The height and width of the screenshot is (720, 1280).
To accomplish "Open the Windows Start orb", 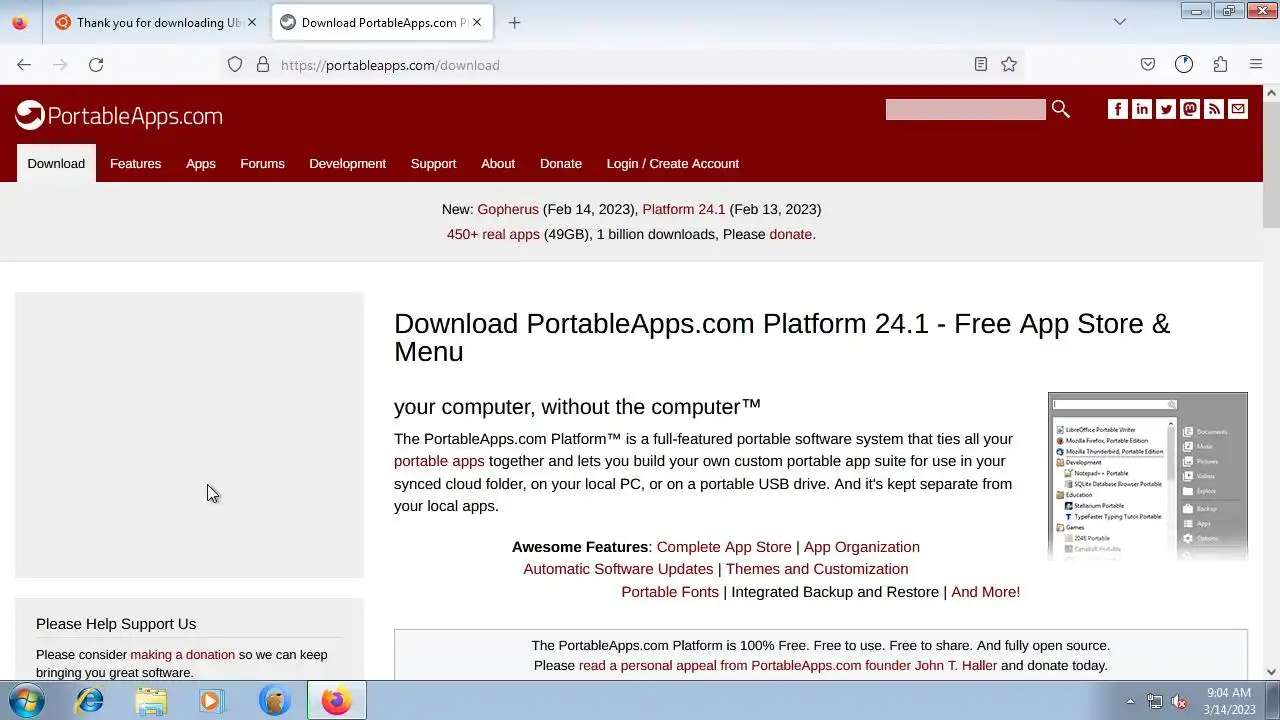I will (27, 700).
